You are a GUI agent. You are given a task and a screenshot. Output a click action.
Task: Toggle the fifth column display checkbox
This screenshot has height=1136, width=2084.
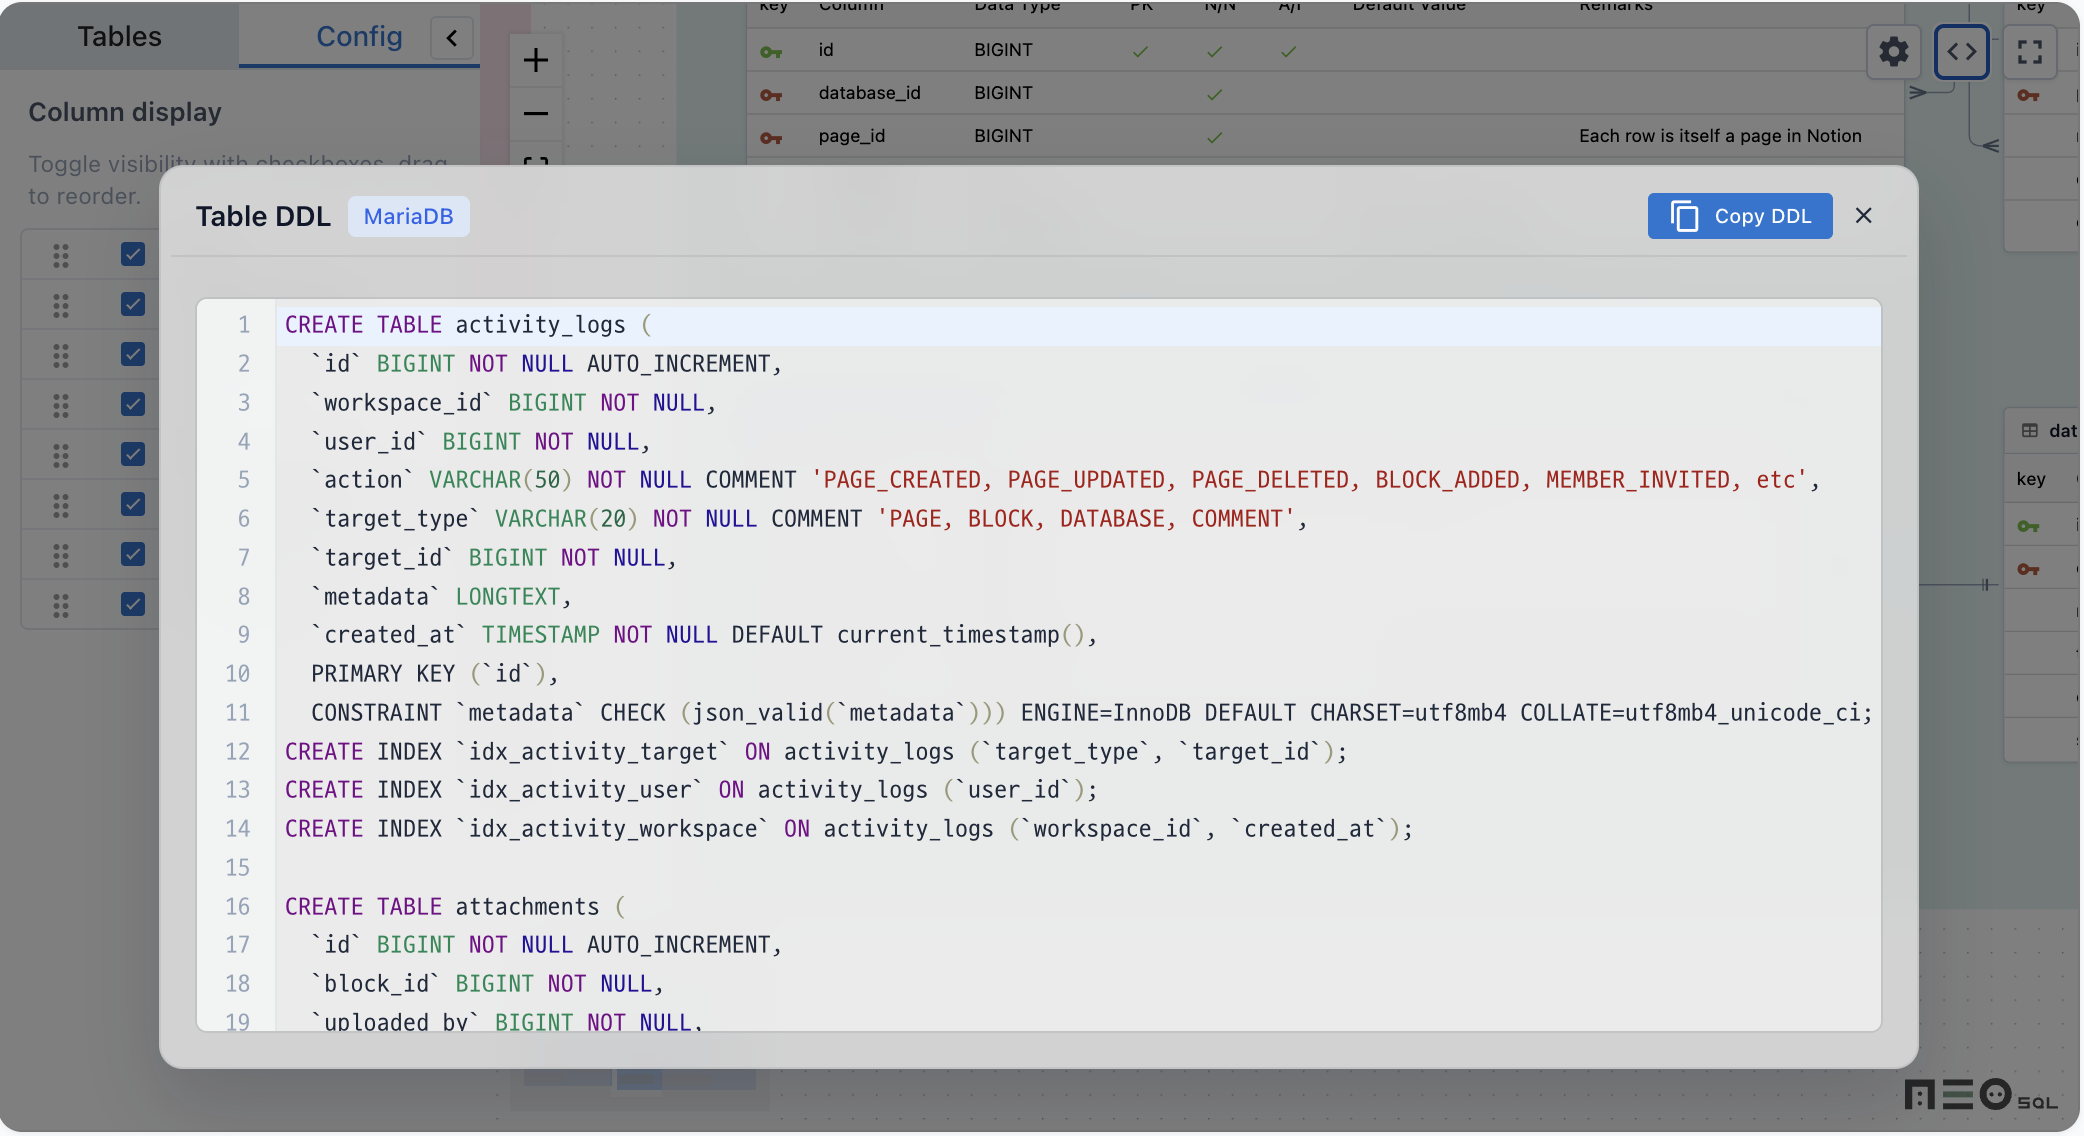(x=133, y=454)
